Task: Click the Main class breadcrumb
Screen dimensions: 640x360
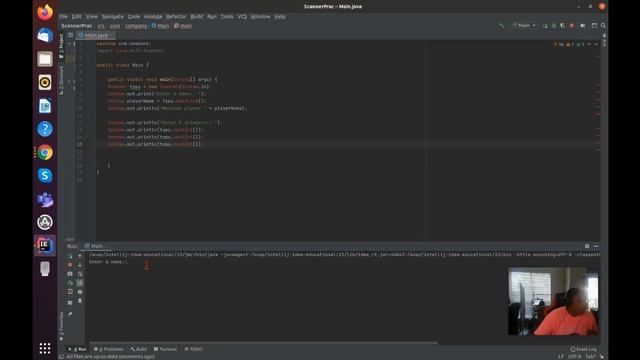Action: [x=160, y=26]
